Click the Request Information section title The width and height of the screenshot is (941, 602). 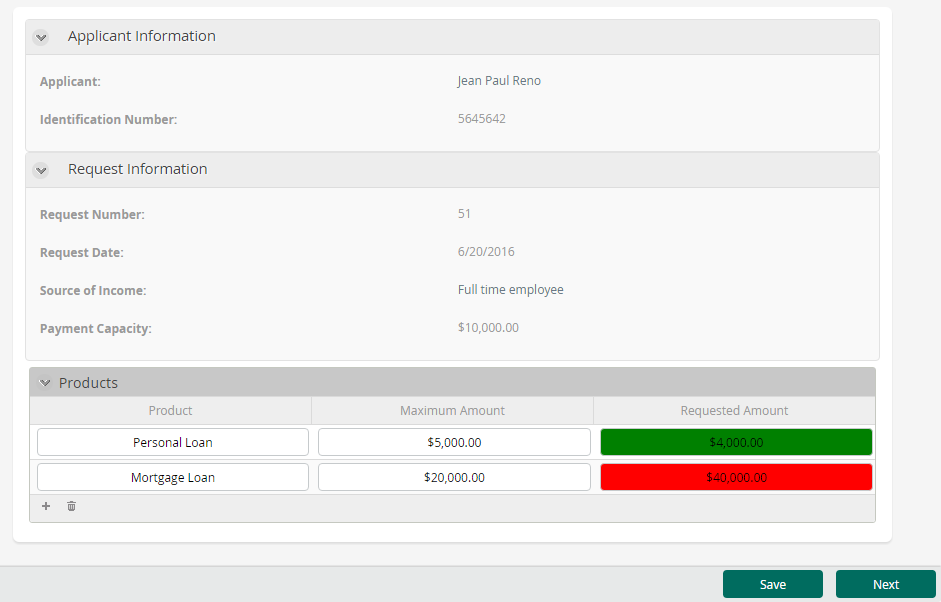coord(137,169)
